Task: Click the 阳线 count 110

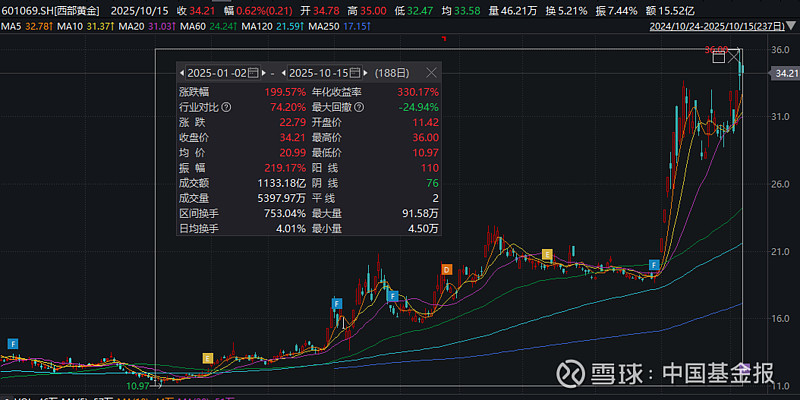Action: [430, 168]
